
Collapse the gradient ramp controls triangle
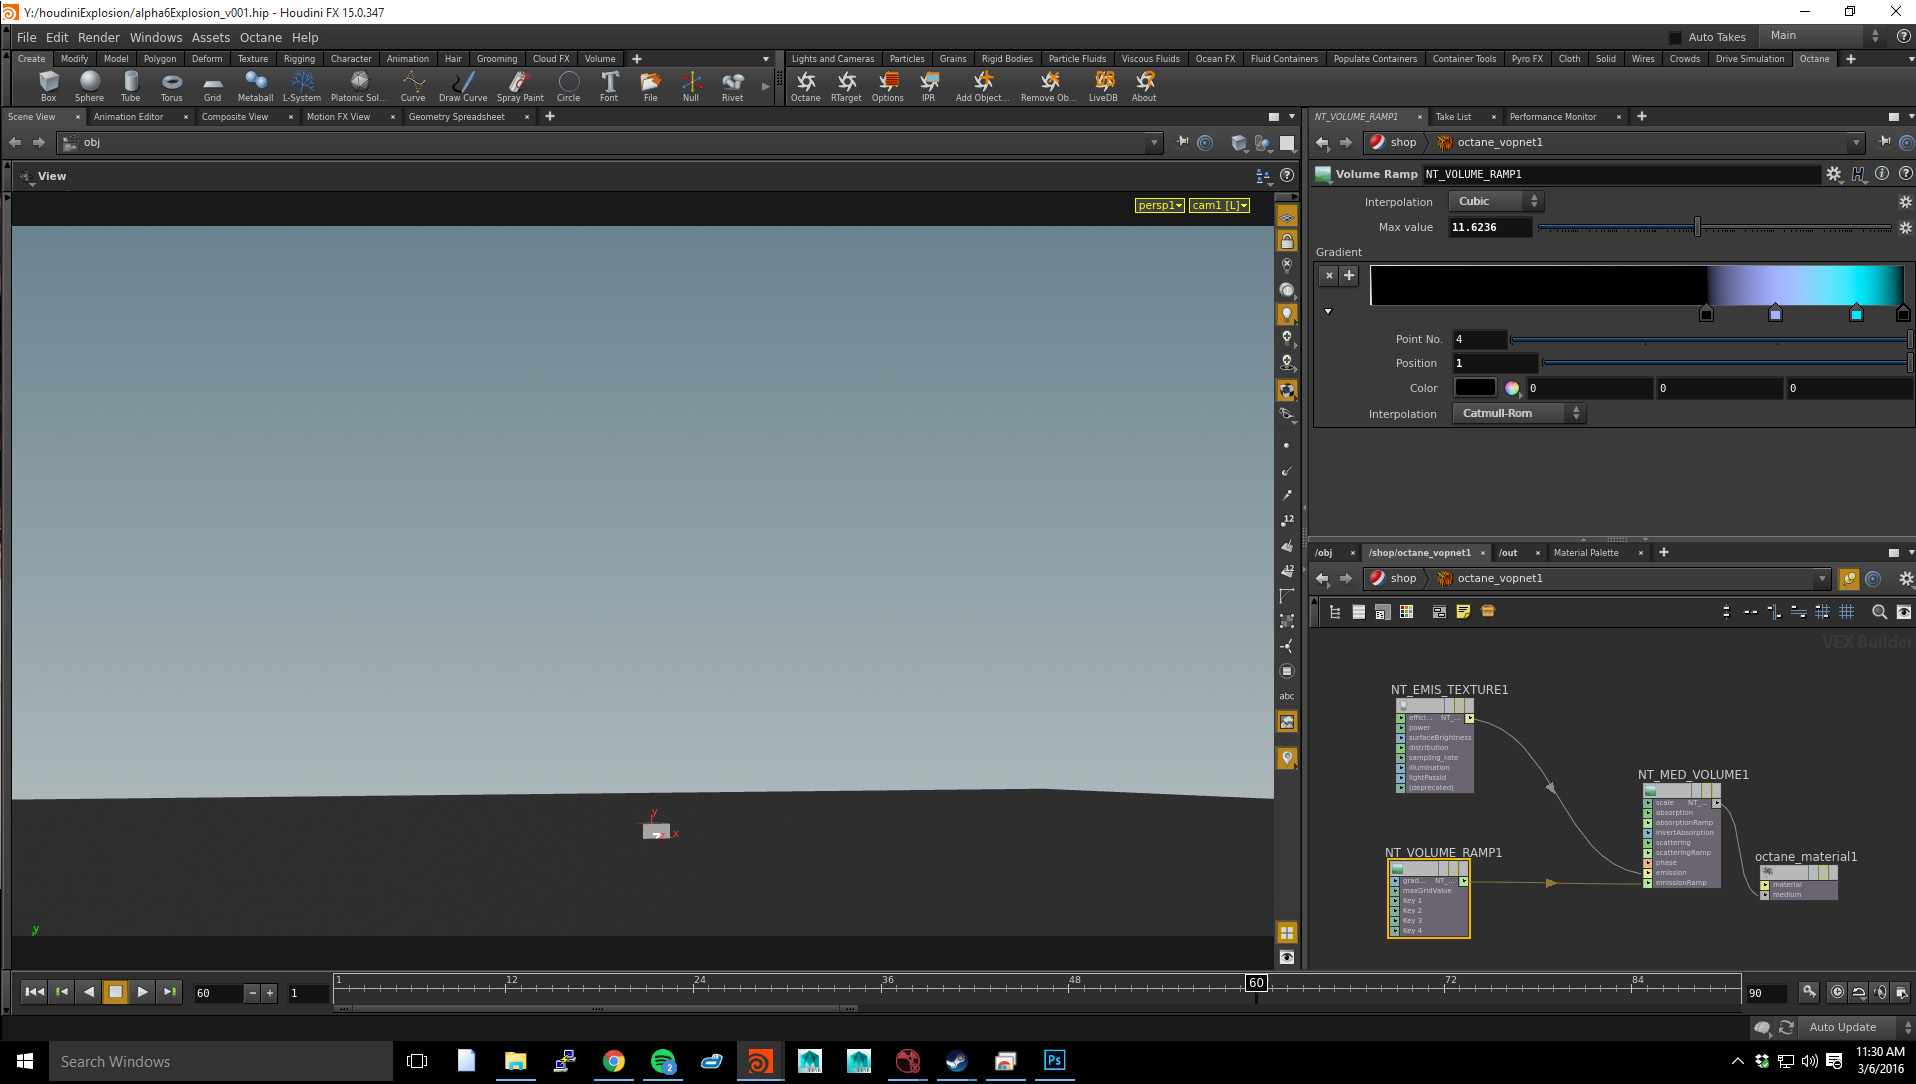1328,312
